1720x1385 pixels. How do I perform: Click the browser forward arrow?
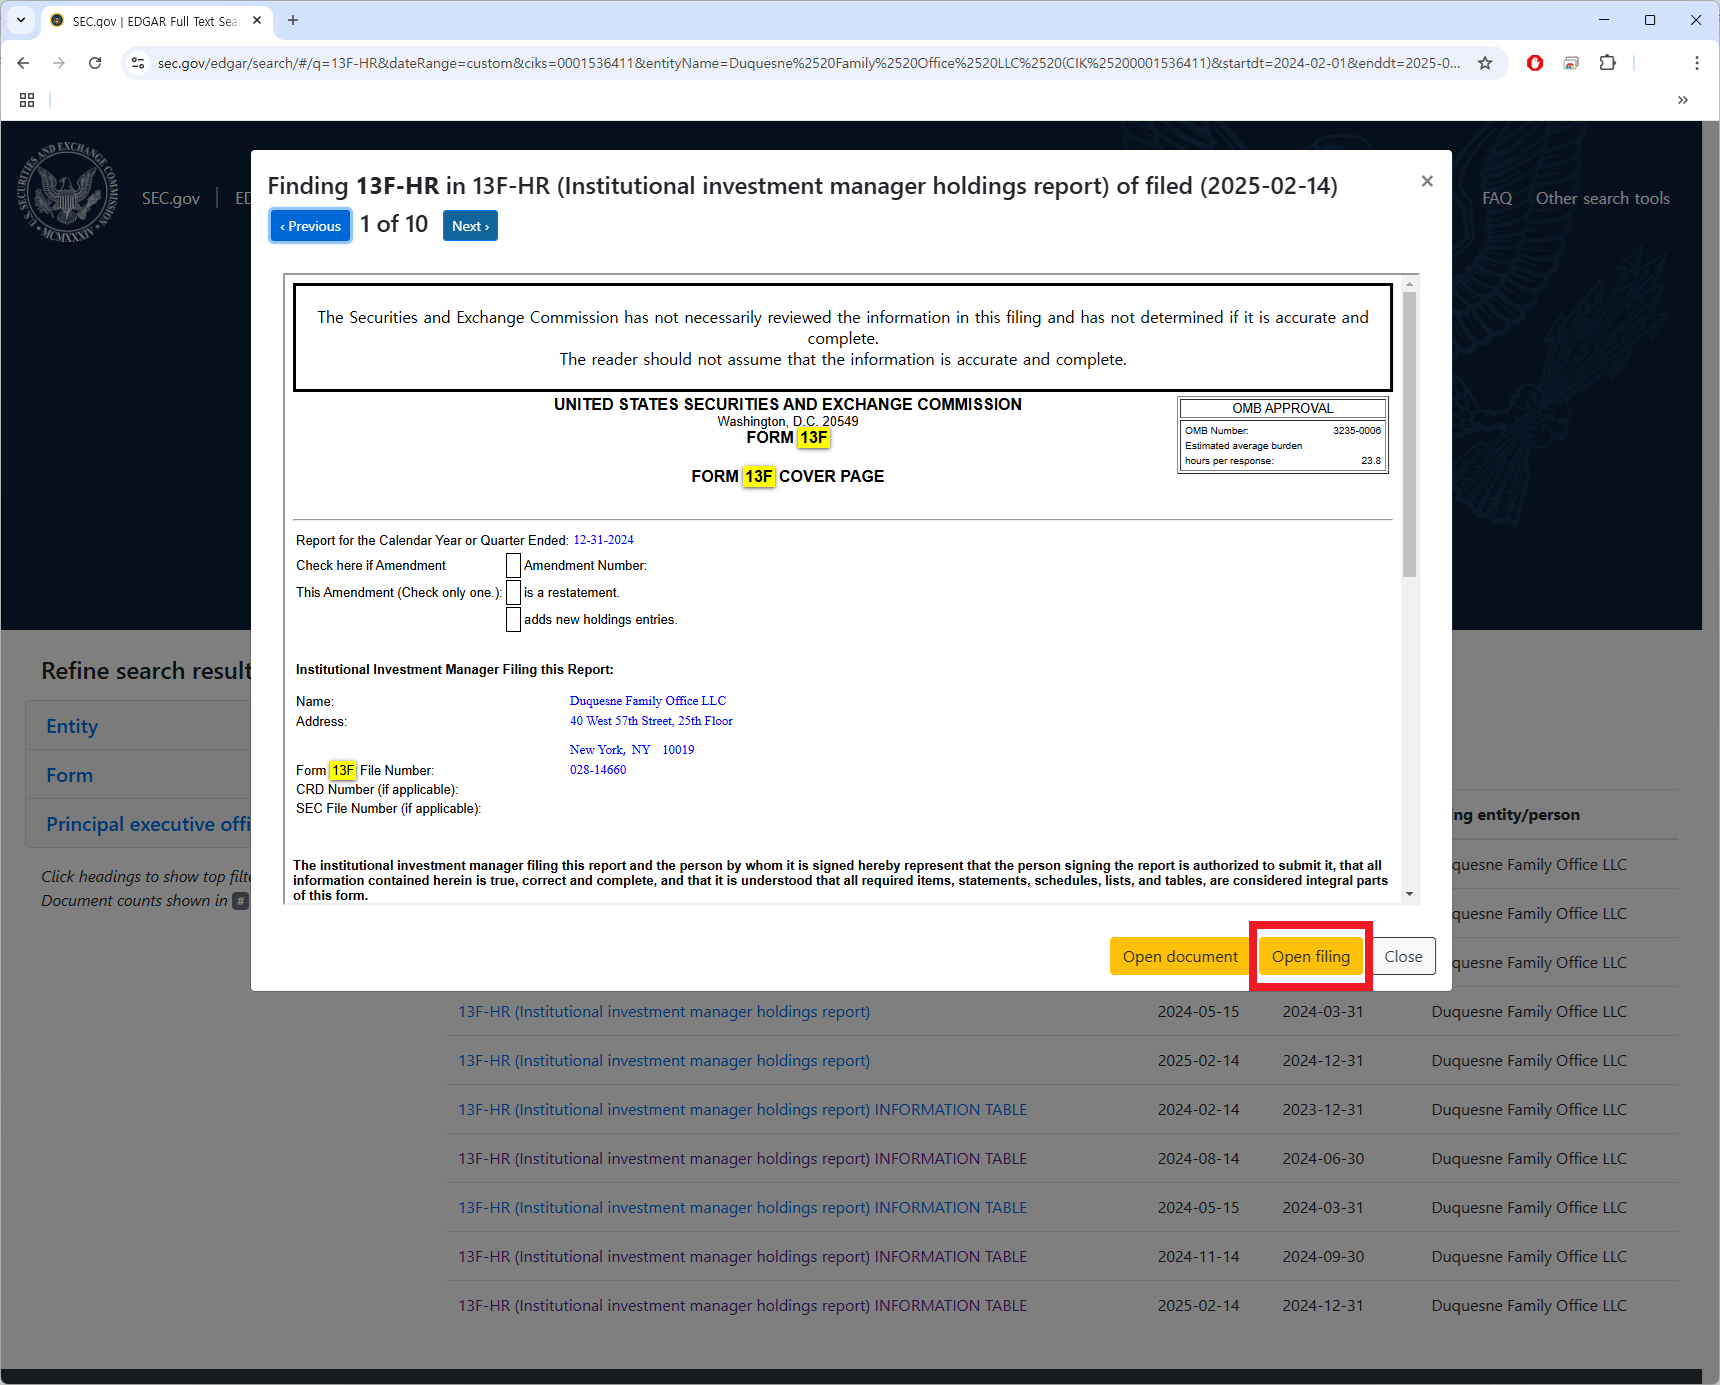59,63
